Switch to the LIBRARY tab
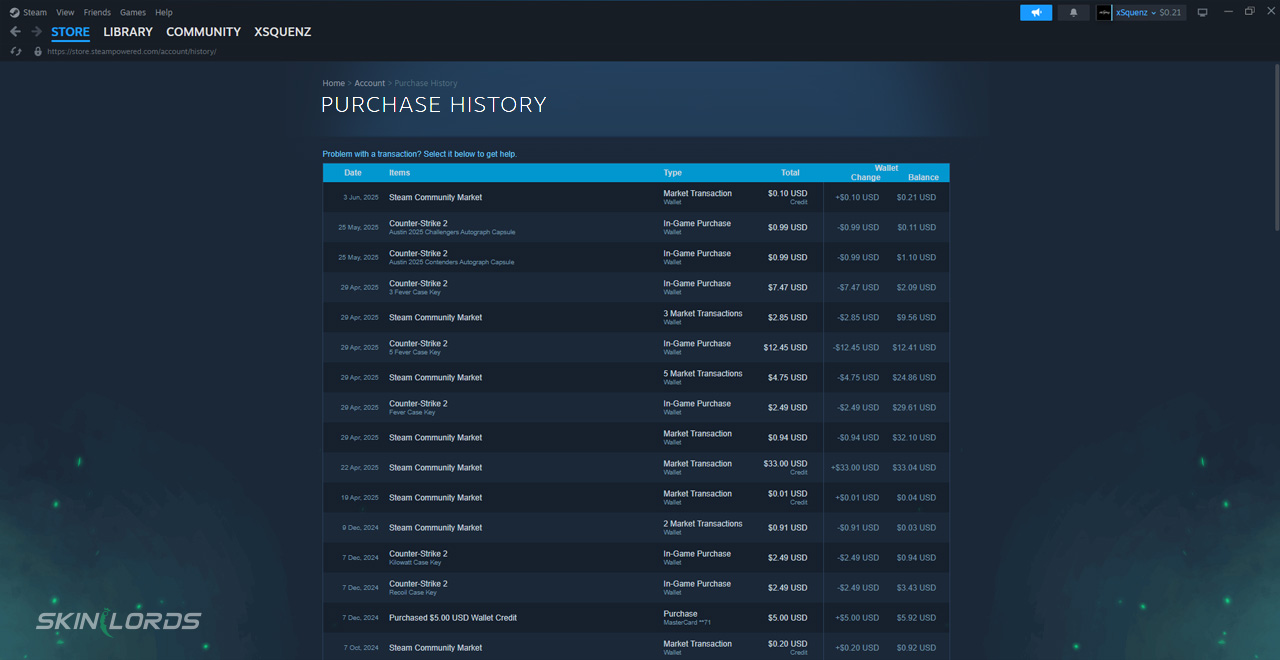 (x=128, y=32)
